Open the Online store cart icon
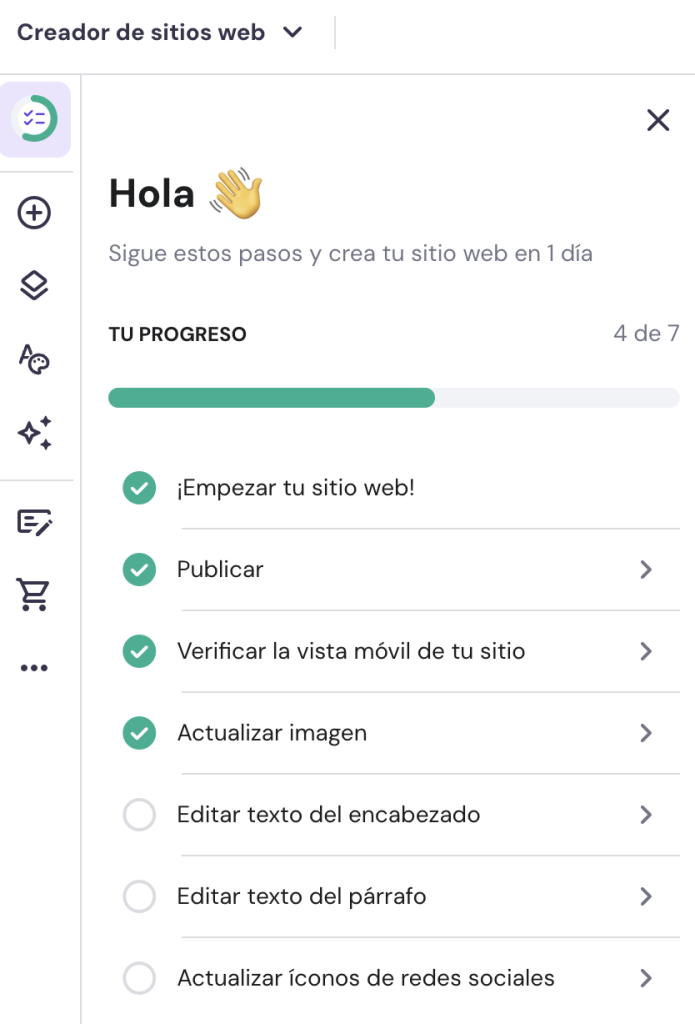695x1024 pixels. coord(36,594)
